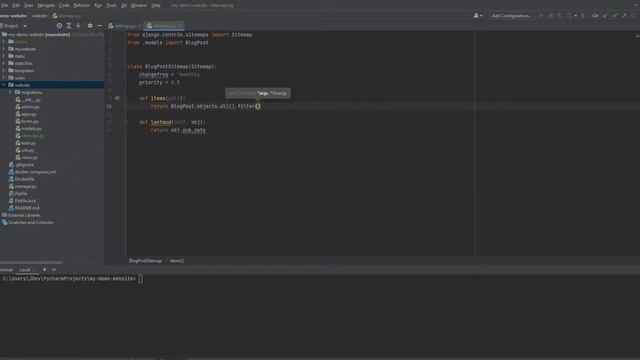Expand the templates folder
Image resolution: width=640 pixels, height=360 pixels.
(x=4, y=71)
